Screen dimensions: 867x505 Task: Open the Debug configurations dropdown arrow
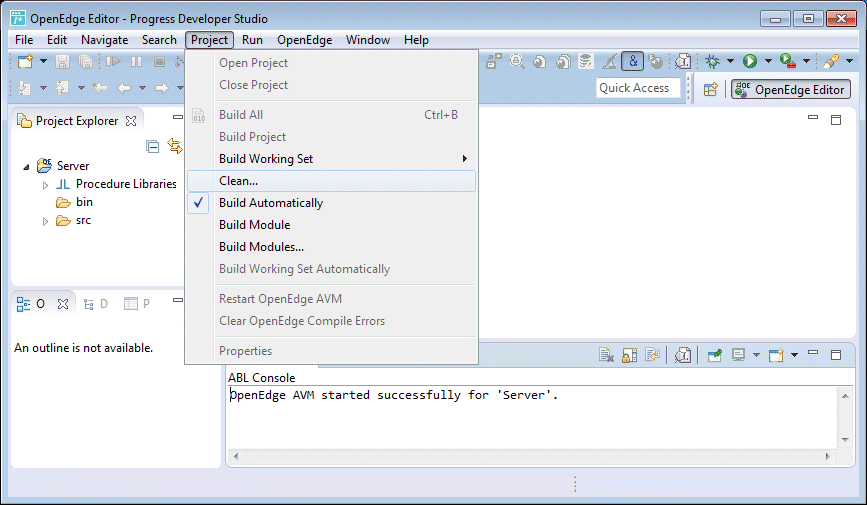pos(730,61)
